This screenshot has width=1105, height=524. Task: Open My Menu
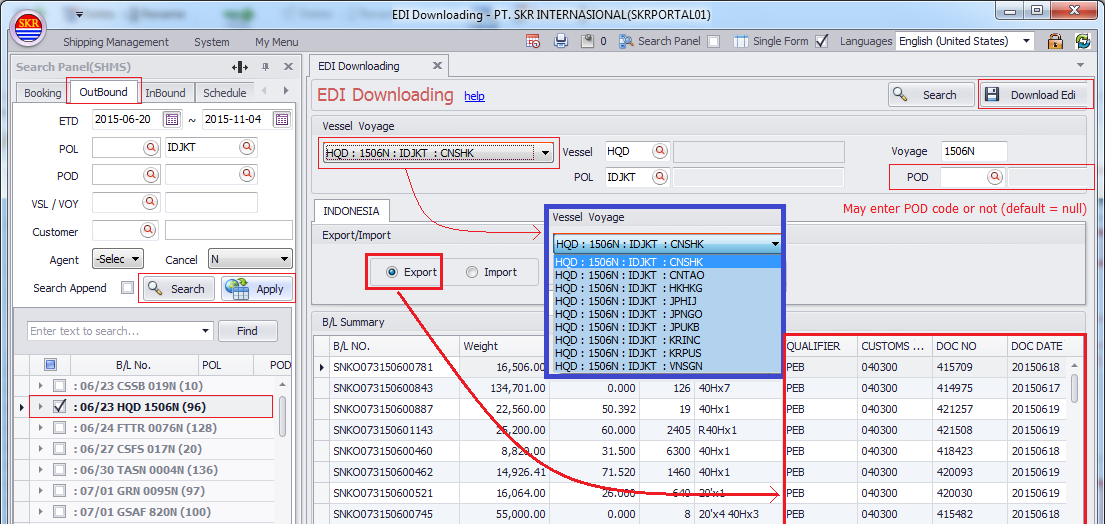click(277, 42)
